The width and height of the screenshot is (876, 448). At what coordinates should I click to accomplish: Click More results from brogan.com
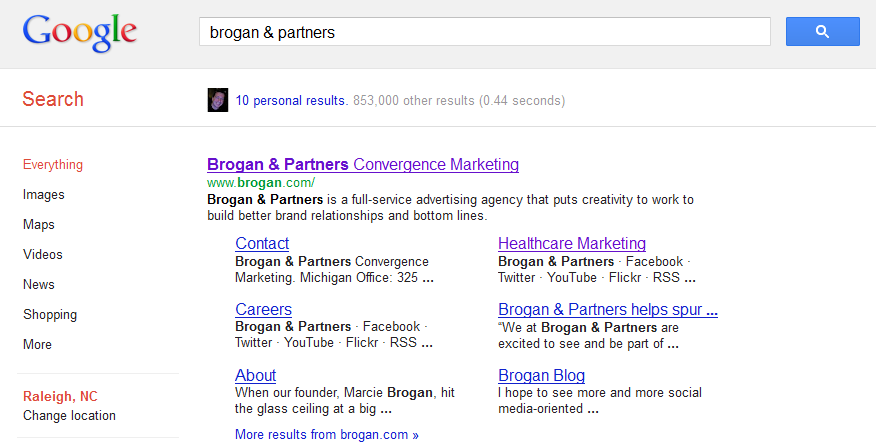(327, 435)
